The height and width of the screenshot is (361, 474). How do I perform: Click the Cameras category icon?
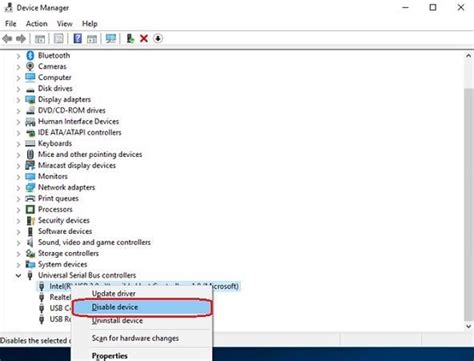click(x=30, y=66)
